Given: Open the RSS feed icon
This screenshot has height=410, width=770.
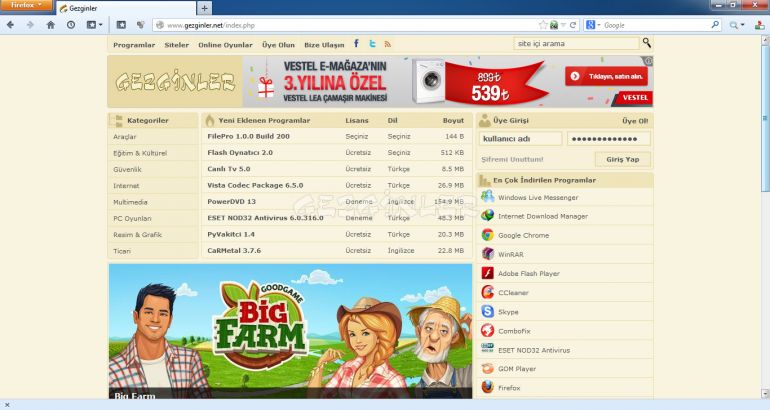Looking at the screenshot, I should pyautogui.click(x=387, y=44).
